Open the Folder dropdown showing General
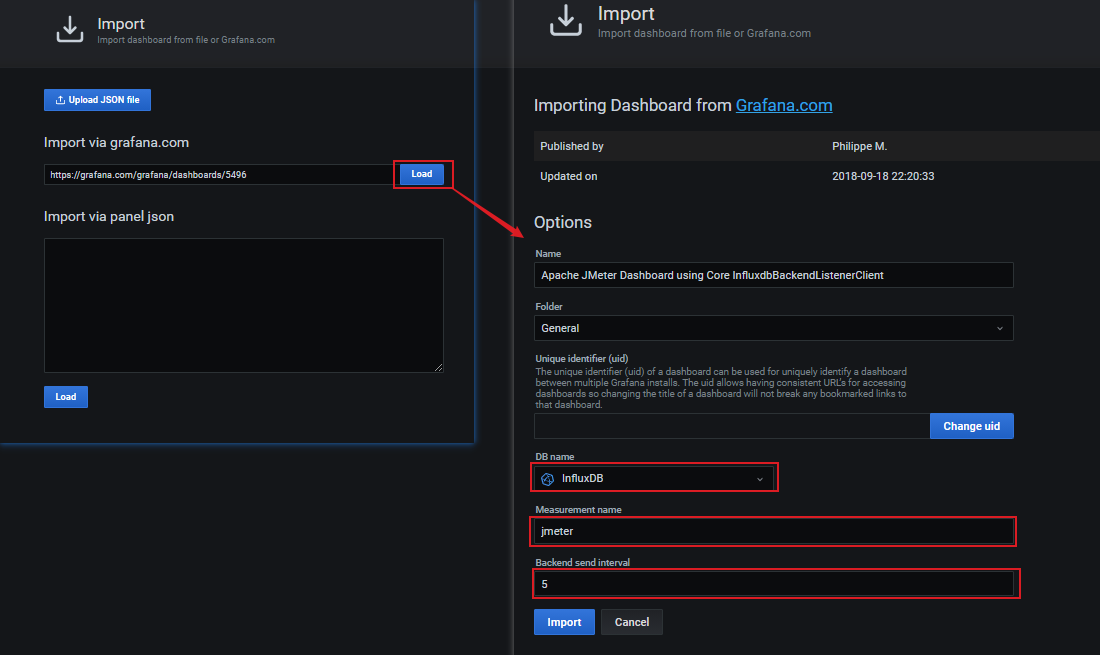Image resolution: width=1100 pixels, height=655 pixels. [x=773, y=328]
